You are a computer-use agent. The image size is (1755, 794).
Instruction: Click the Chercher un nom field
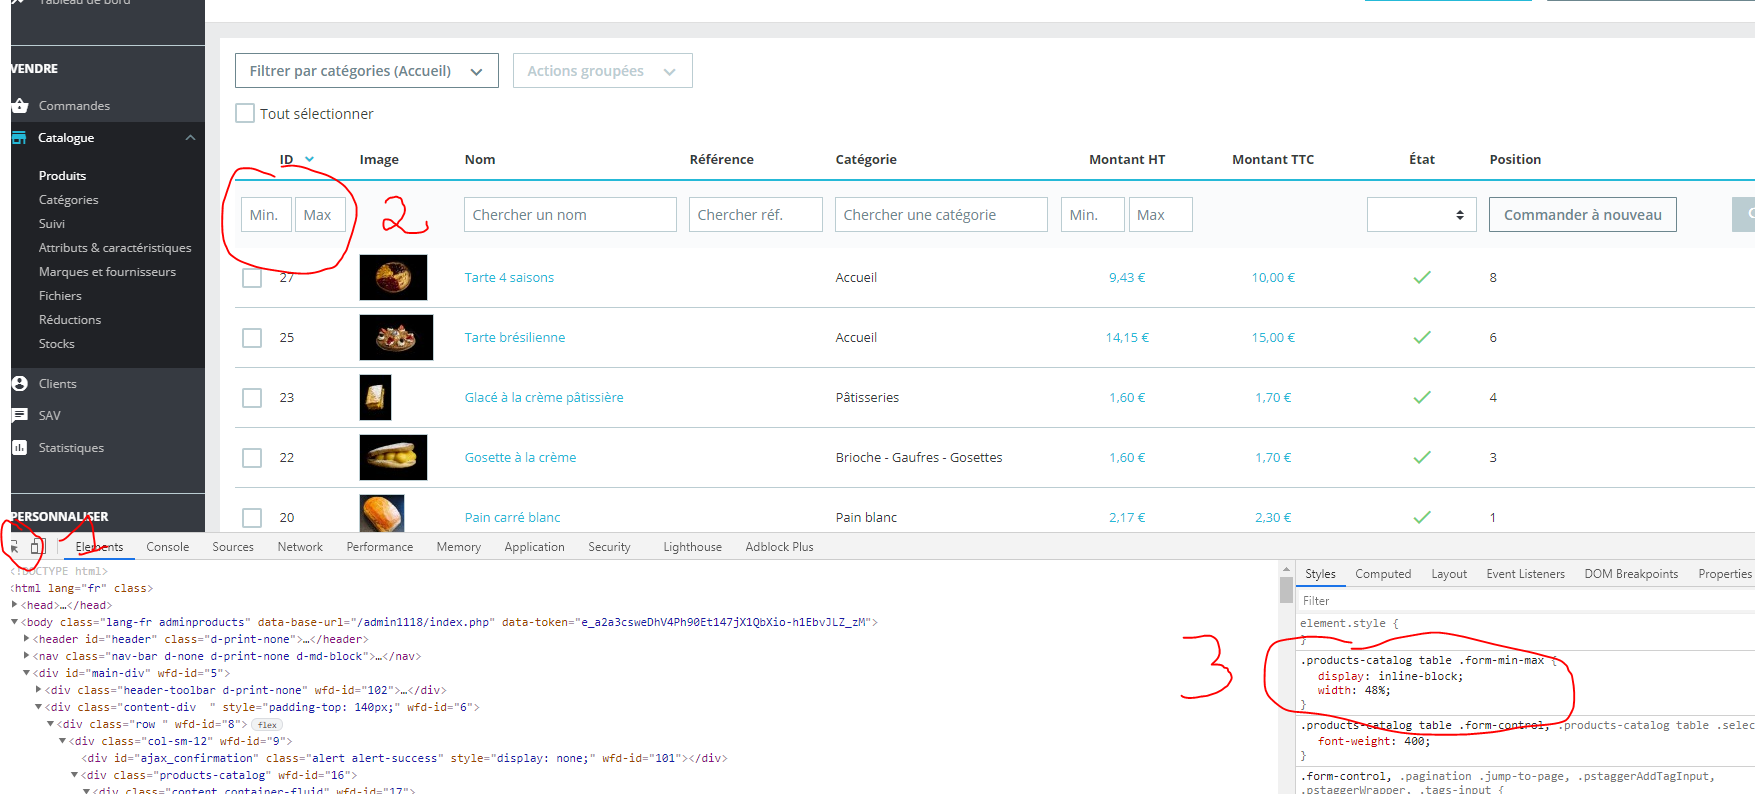(570, 215)
